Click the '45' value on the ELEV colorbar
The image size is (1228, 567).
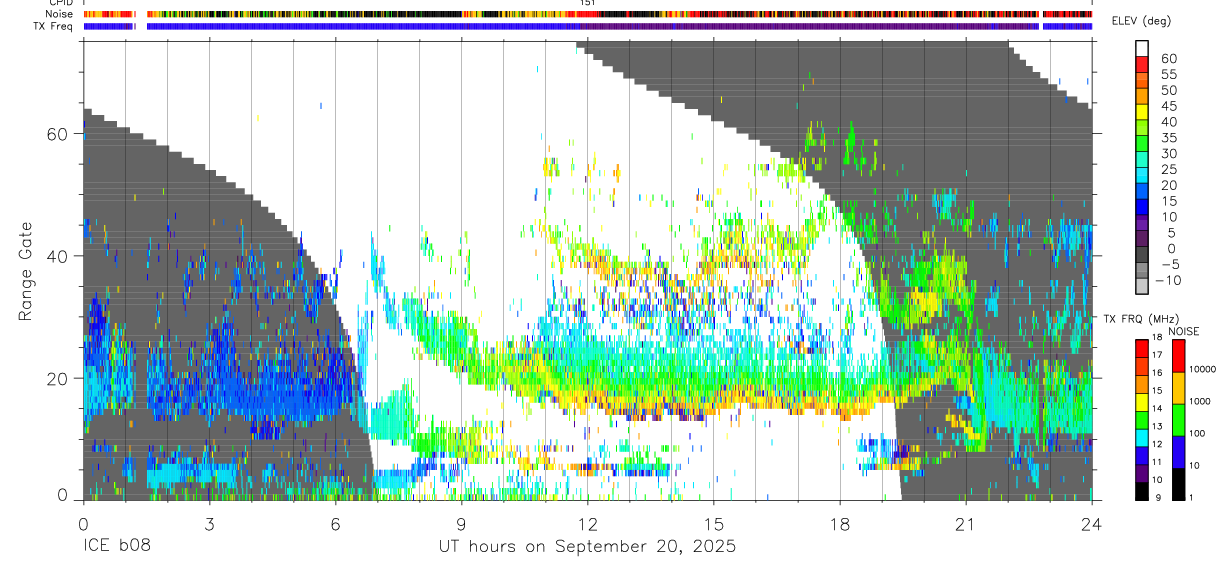coord(1169,106)
